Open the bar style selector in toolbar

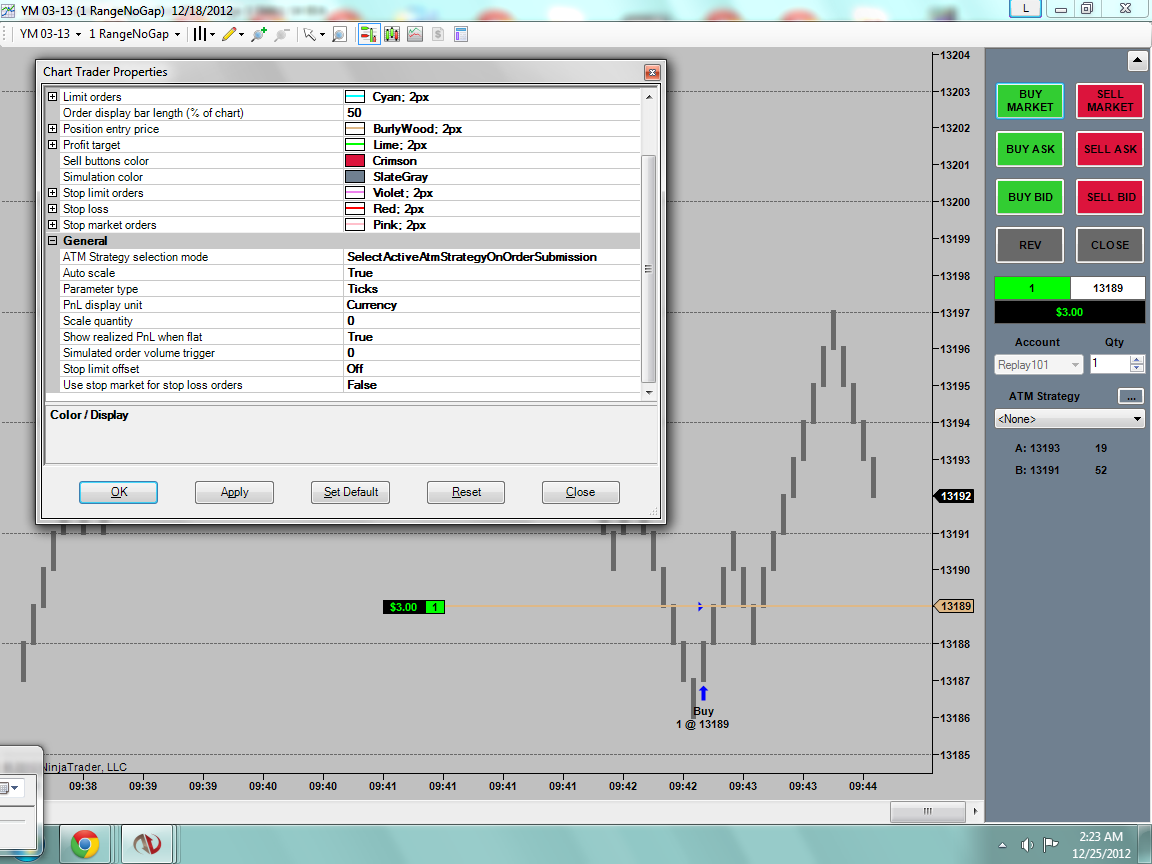(204, 34)
